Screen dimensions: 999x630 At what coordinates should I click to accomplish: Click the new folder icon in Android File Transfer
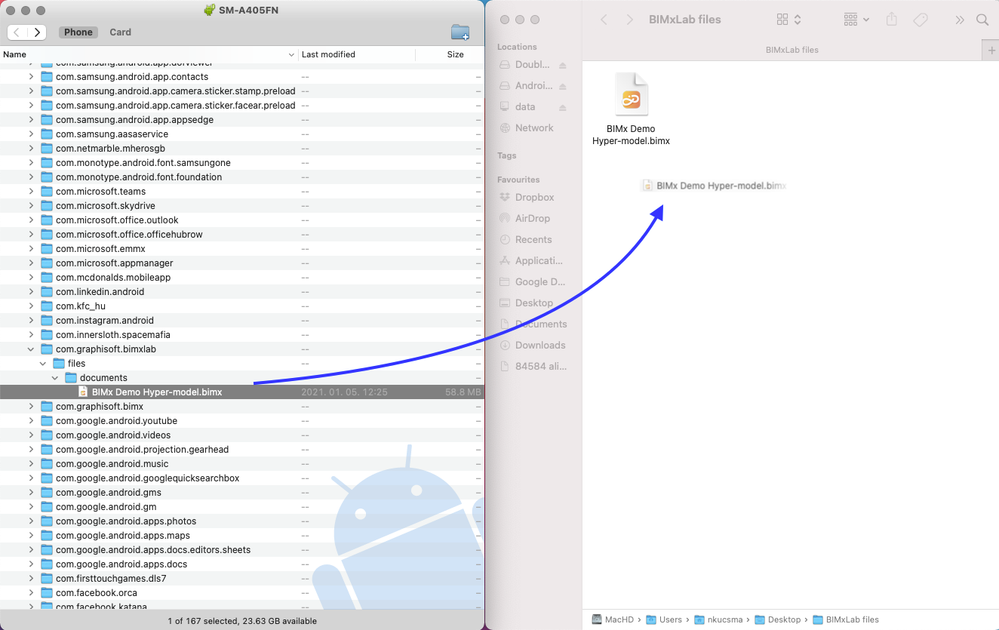pos(460,32)
